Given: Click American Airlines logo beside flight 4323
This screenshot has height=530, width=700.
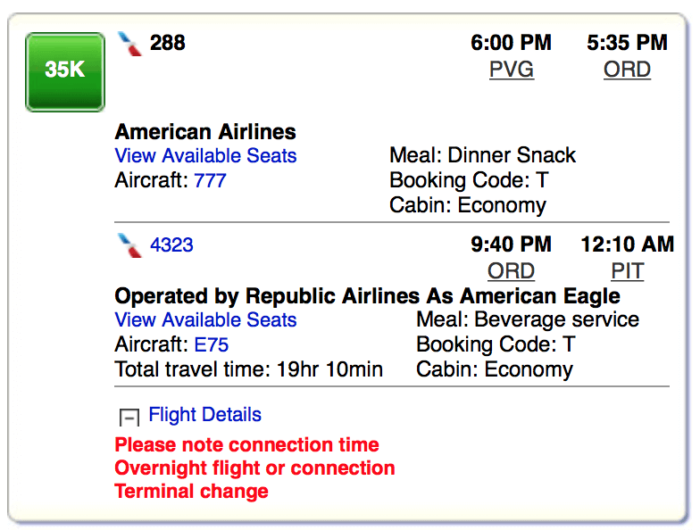Looking at the screenshot, I should 129,245.
